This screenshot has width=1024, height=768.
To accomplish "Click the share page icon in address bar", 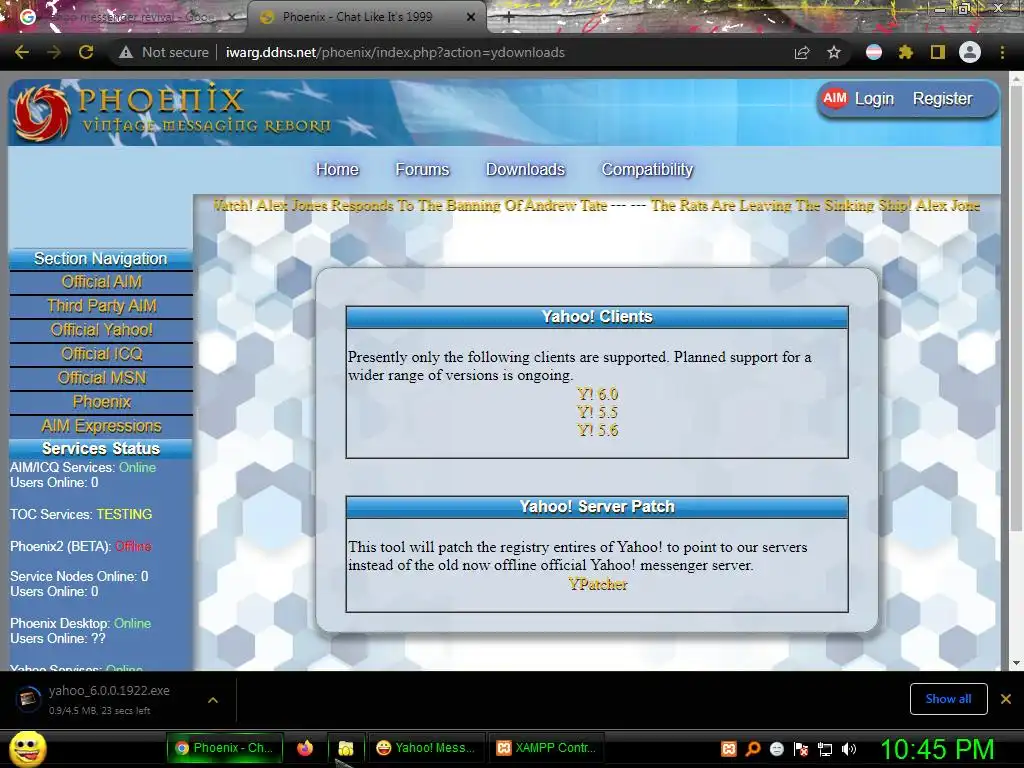I will (802, 52).
